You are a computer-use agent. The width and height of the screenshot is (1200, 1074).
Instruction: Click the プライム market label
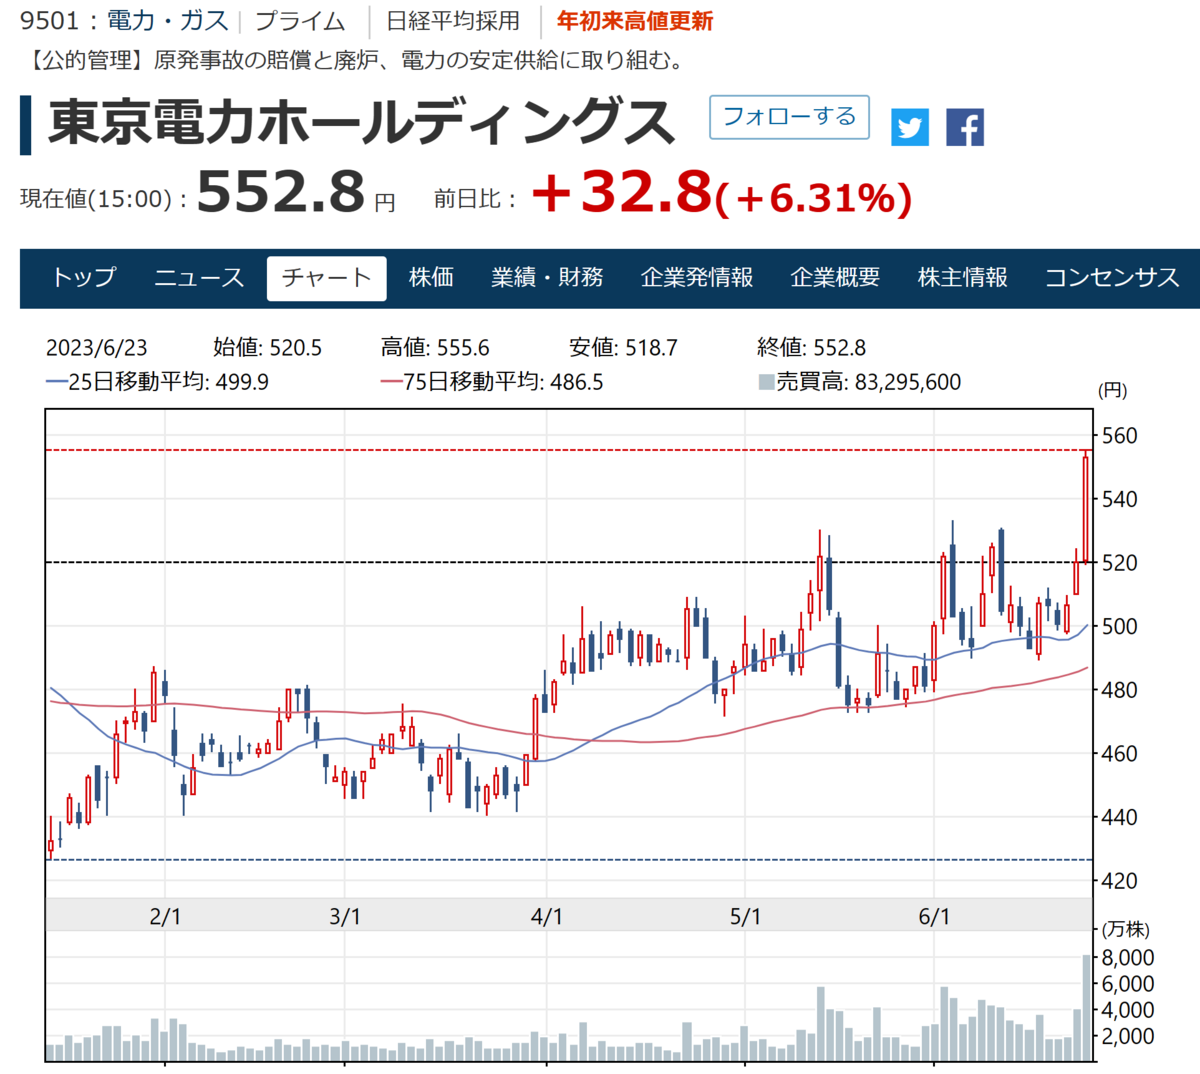click(x=300, y=21)
